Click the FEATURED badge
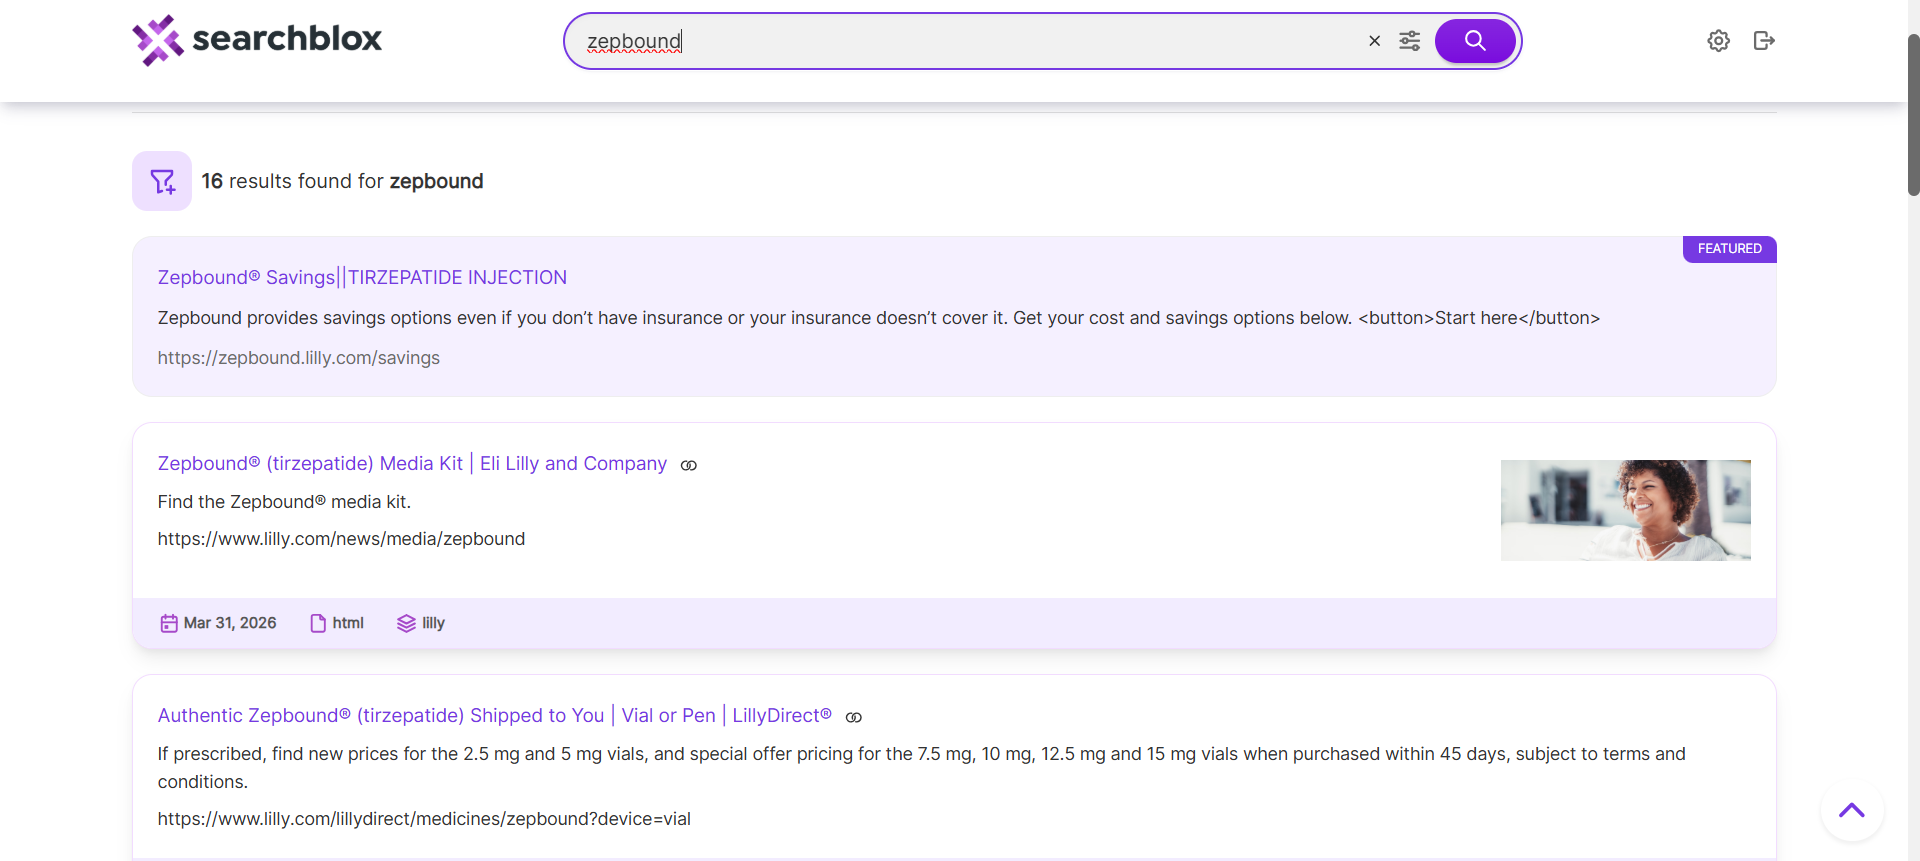Image resolution: width=1920 pixels, height=861 pixels. pyautogui.click(x=1729, y=249)
